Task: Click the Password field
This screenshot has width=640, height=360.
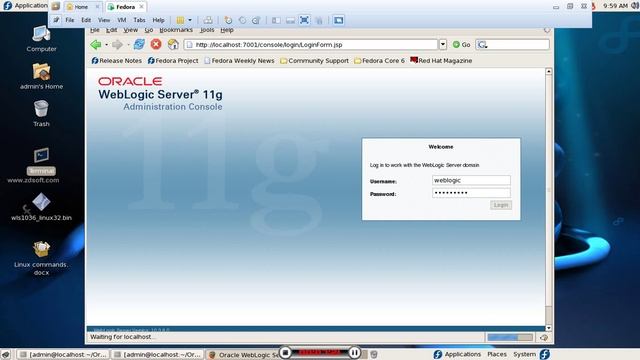Action: click(471, 193)
